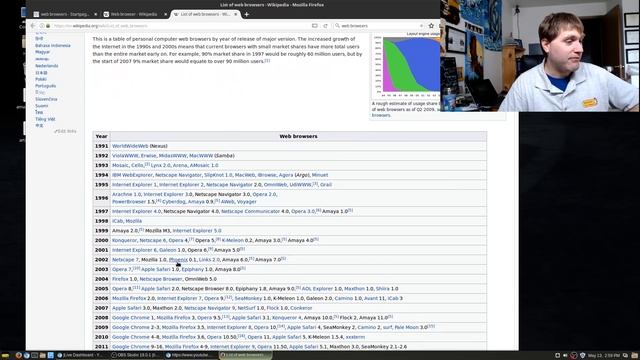Viewport: 640px width, 360px height.
Task: Open Netscape Communicator link in 1997 row
Action: 250,211
